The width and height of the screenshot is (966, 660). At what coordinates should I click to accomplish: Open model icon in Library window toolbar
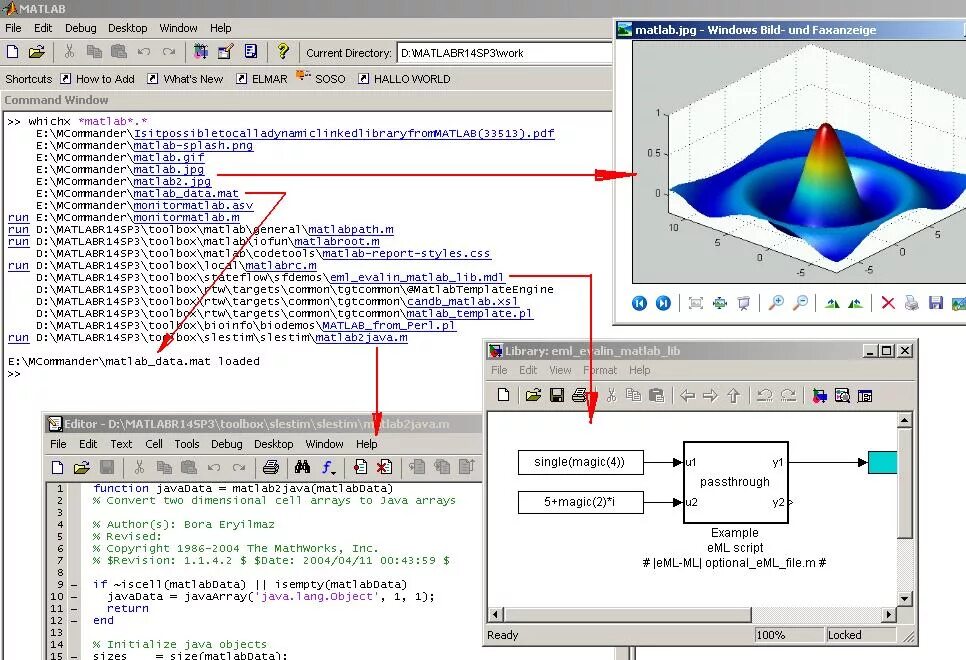(x=534, y=395)
